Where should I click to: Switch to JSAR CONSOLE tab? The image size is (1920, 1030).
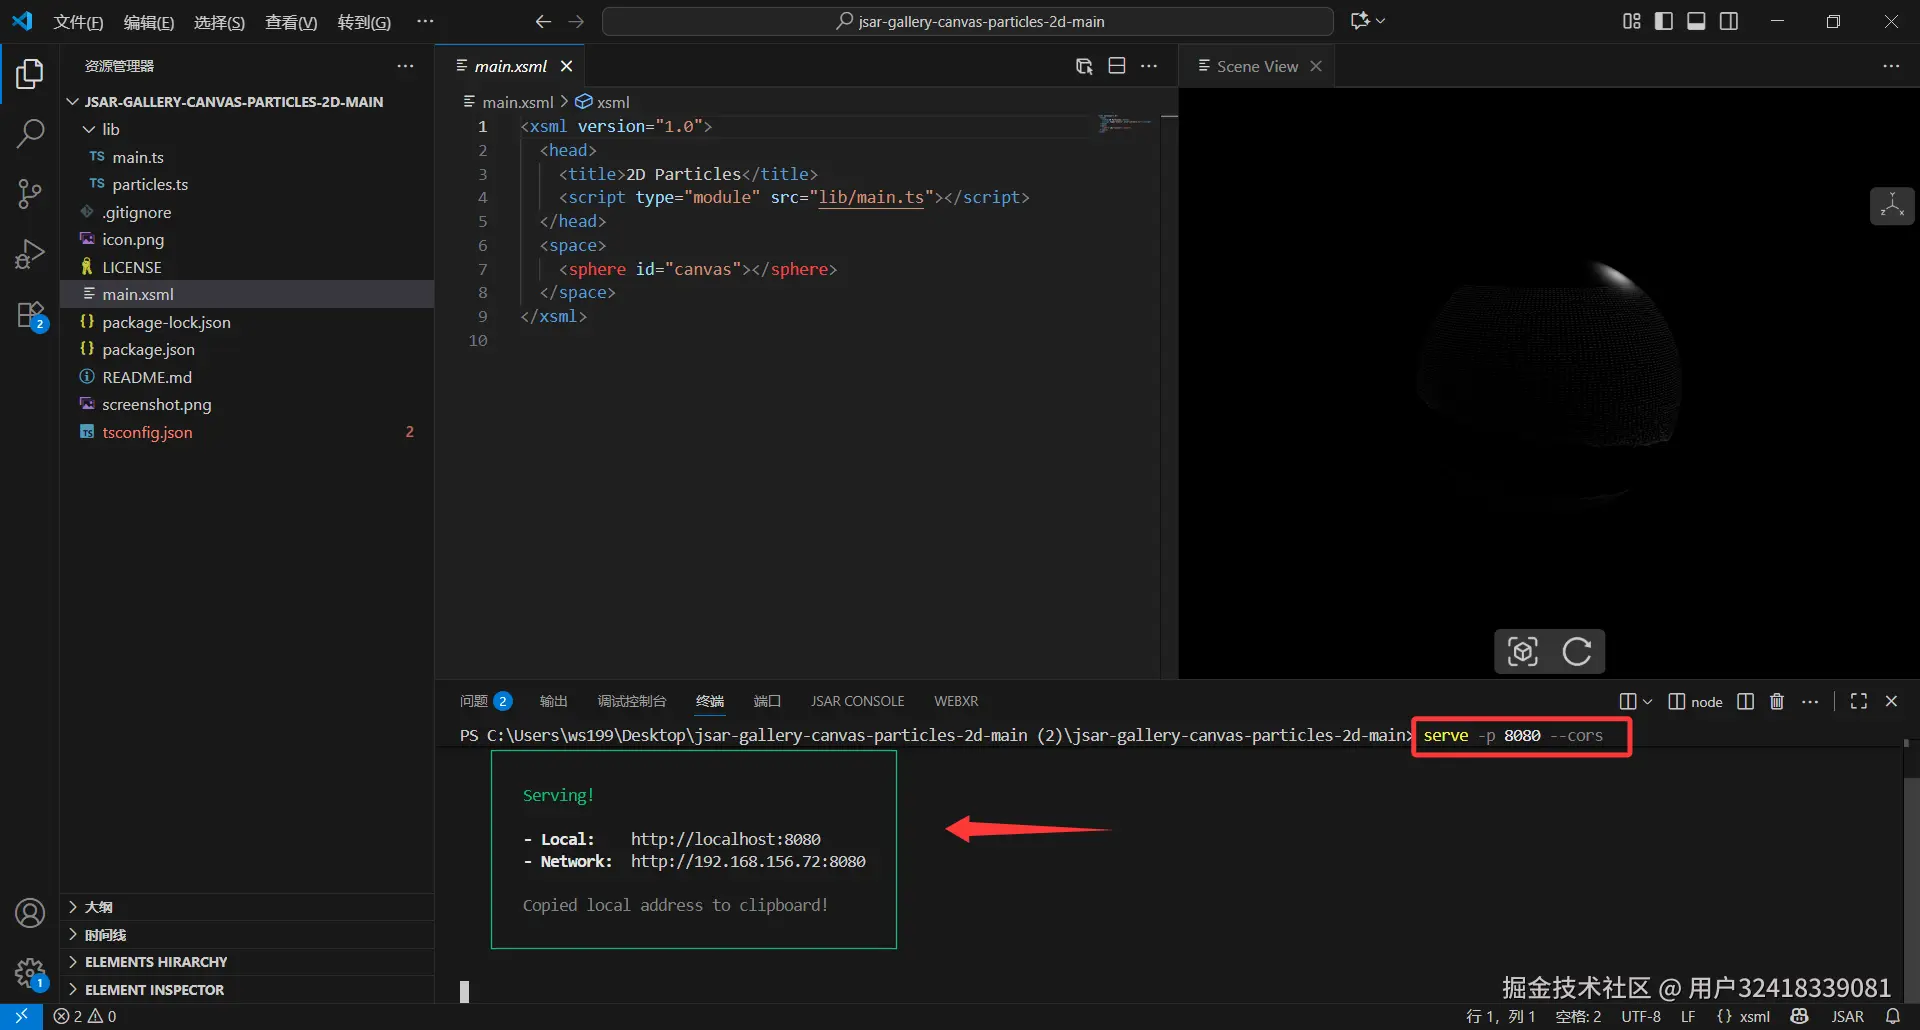tap(857, 701)
